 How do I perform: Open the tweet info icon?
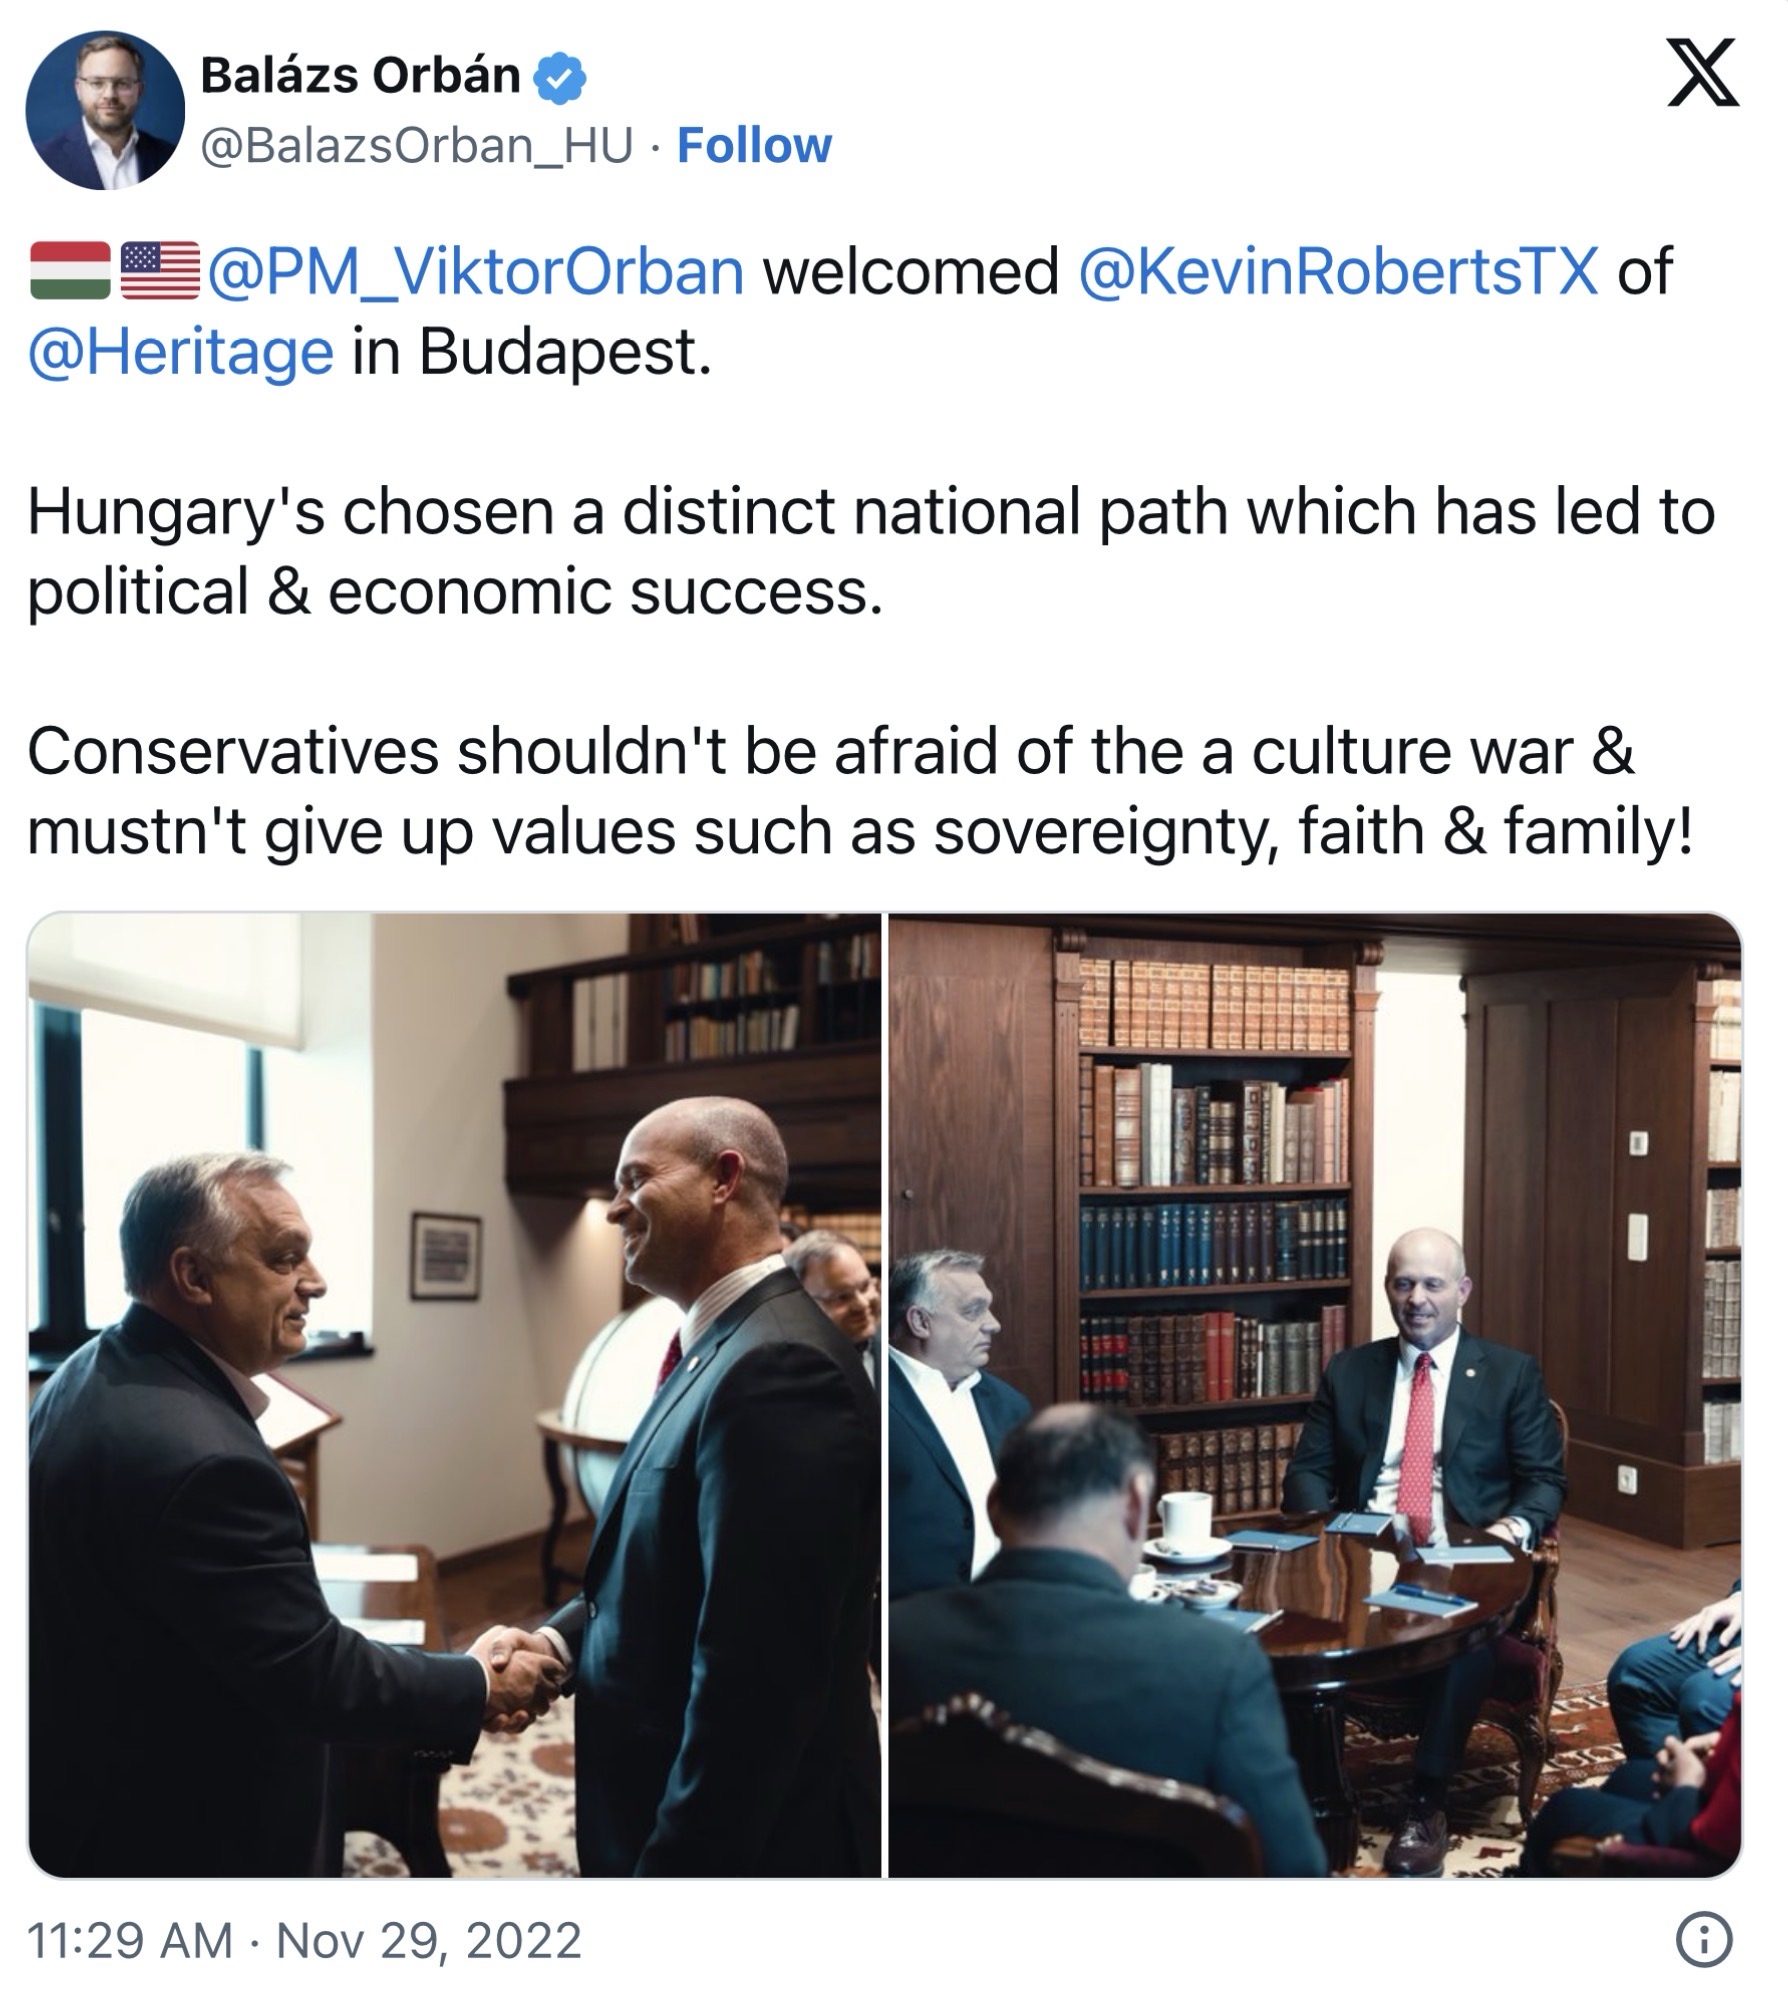point(1704,1940)
